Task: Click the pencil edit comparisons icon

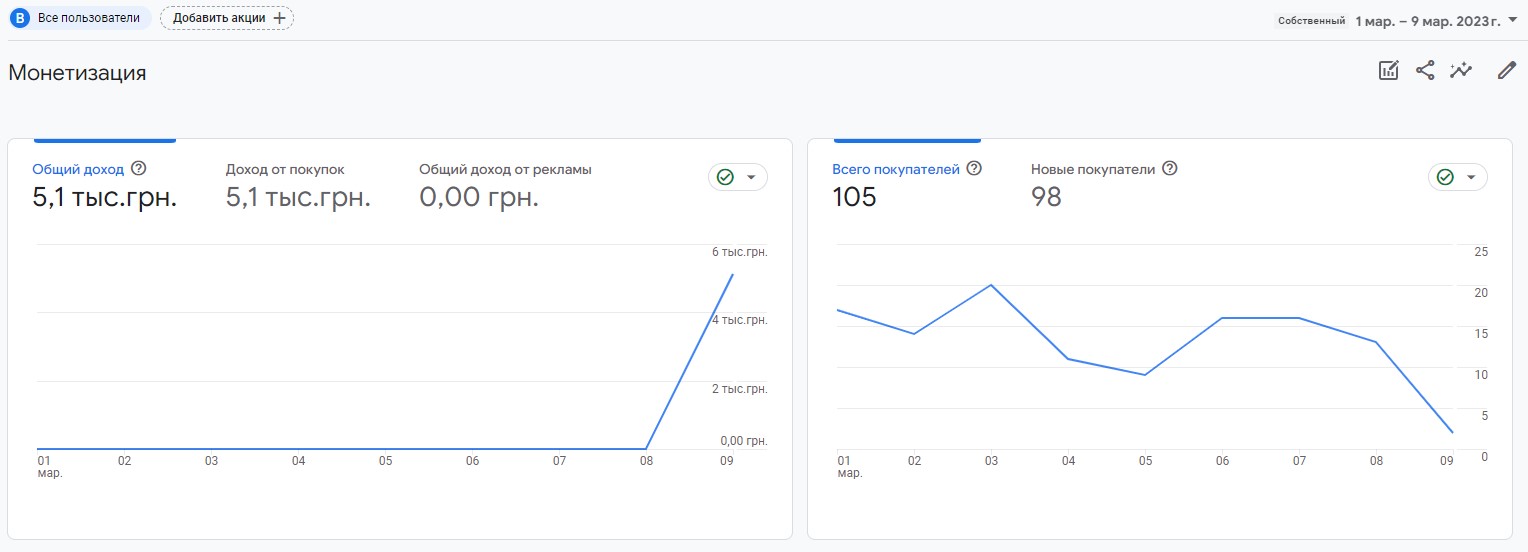Action: point(1506,70)
